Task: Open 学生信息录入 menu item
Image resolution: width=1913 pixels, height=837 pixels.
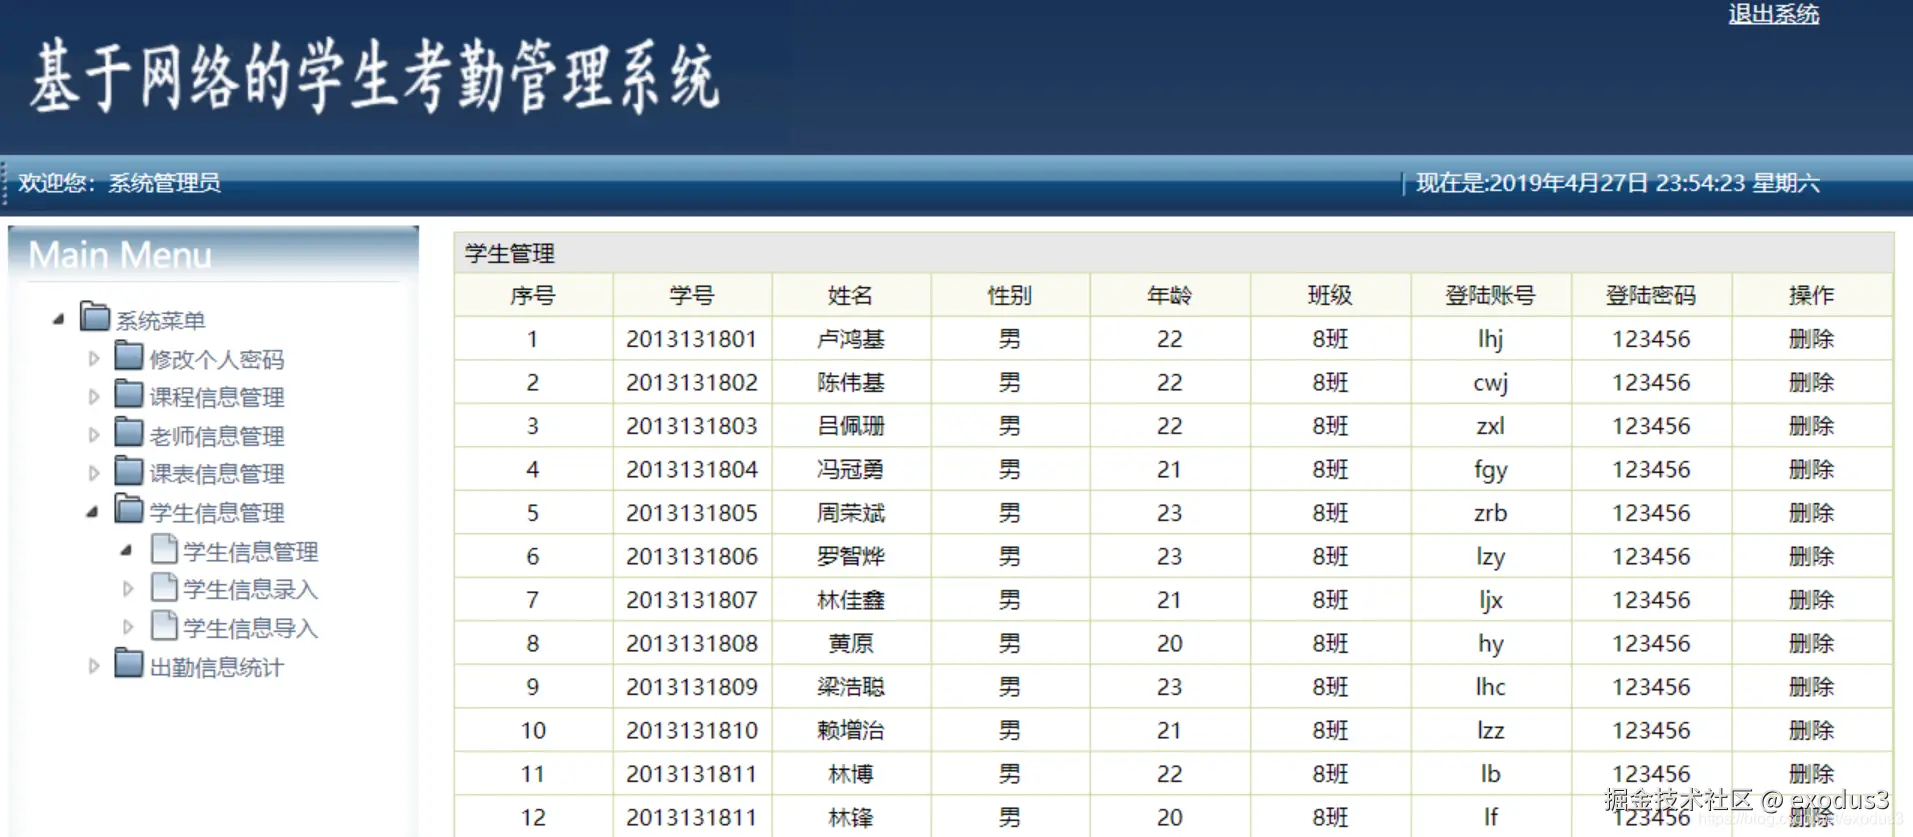Action: pyautogui.click(x=250, y=590)
